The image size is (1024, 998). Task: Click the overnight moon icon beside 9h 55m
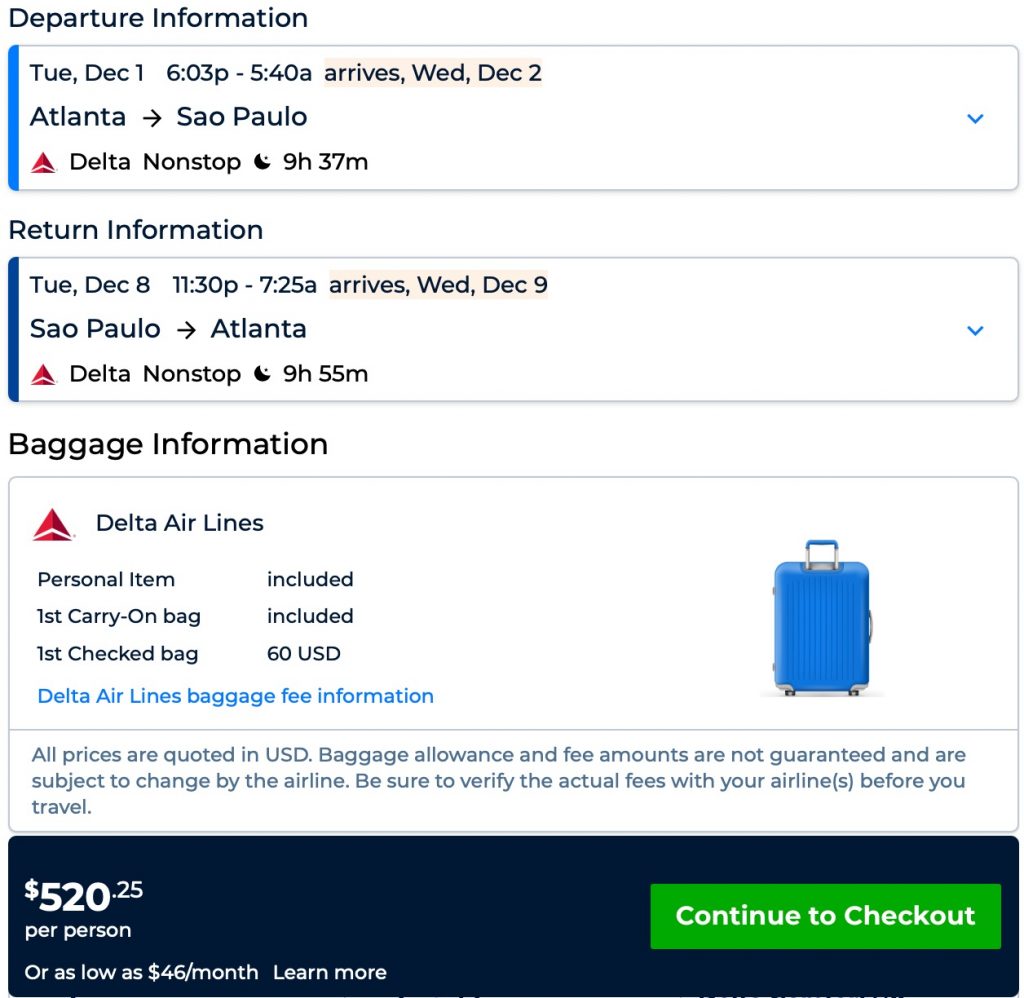tap(262, 374)
